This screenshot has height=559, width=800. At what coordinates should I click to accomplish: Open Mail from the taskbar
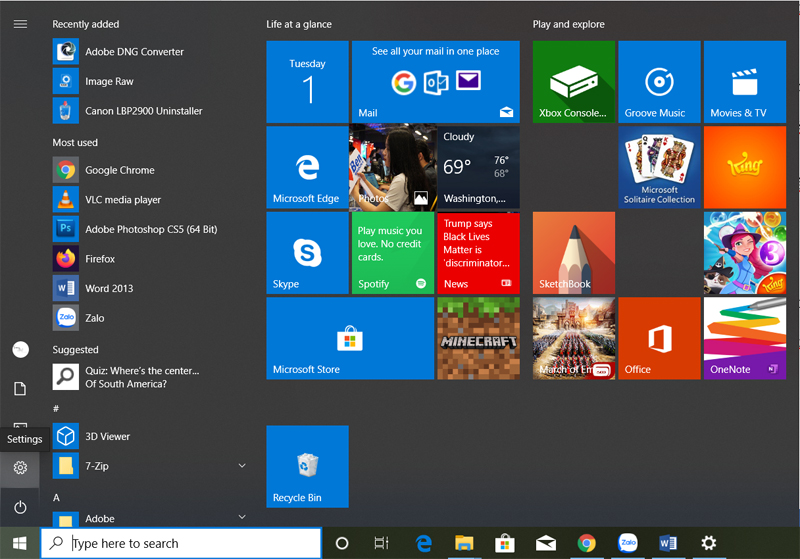[545, 543]
